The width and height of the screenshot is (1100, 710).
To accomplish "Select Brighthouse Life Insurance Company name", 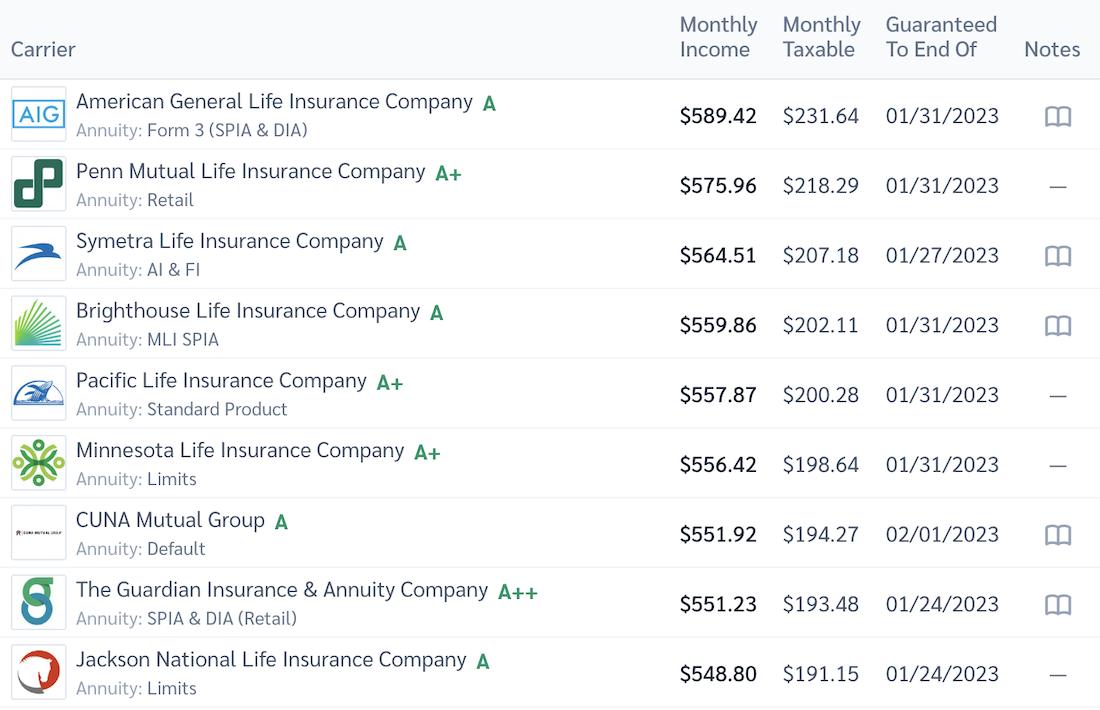I will [x=247, y=311].
